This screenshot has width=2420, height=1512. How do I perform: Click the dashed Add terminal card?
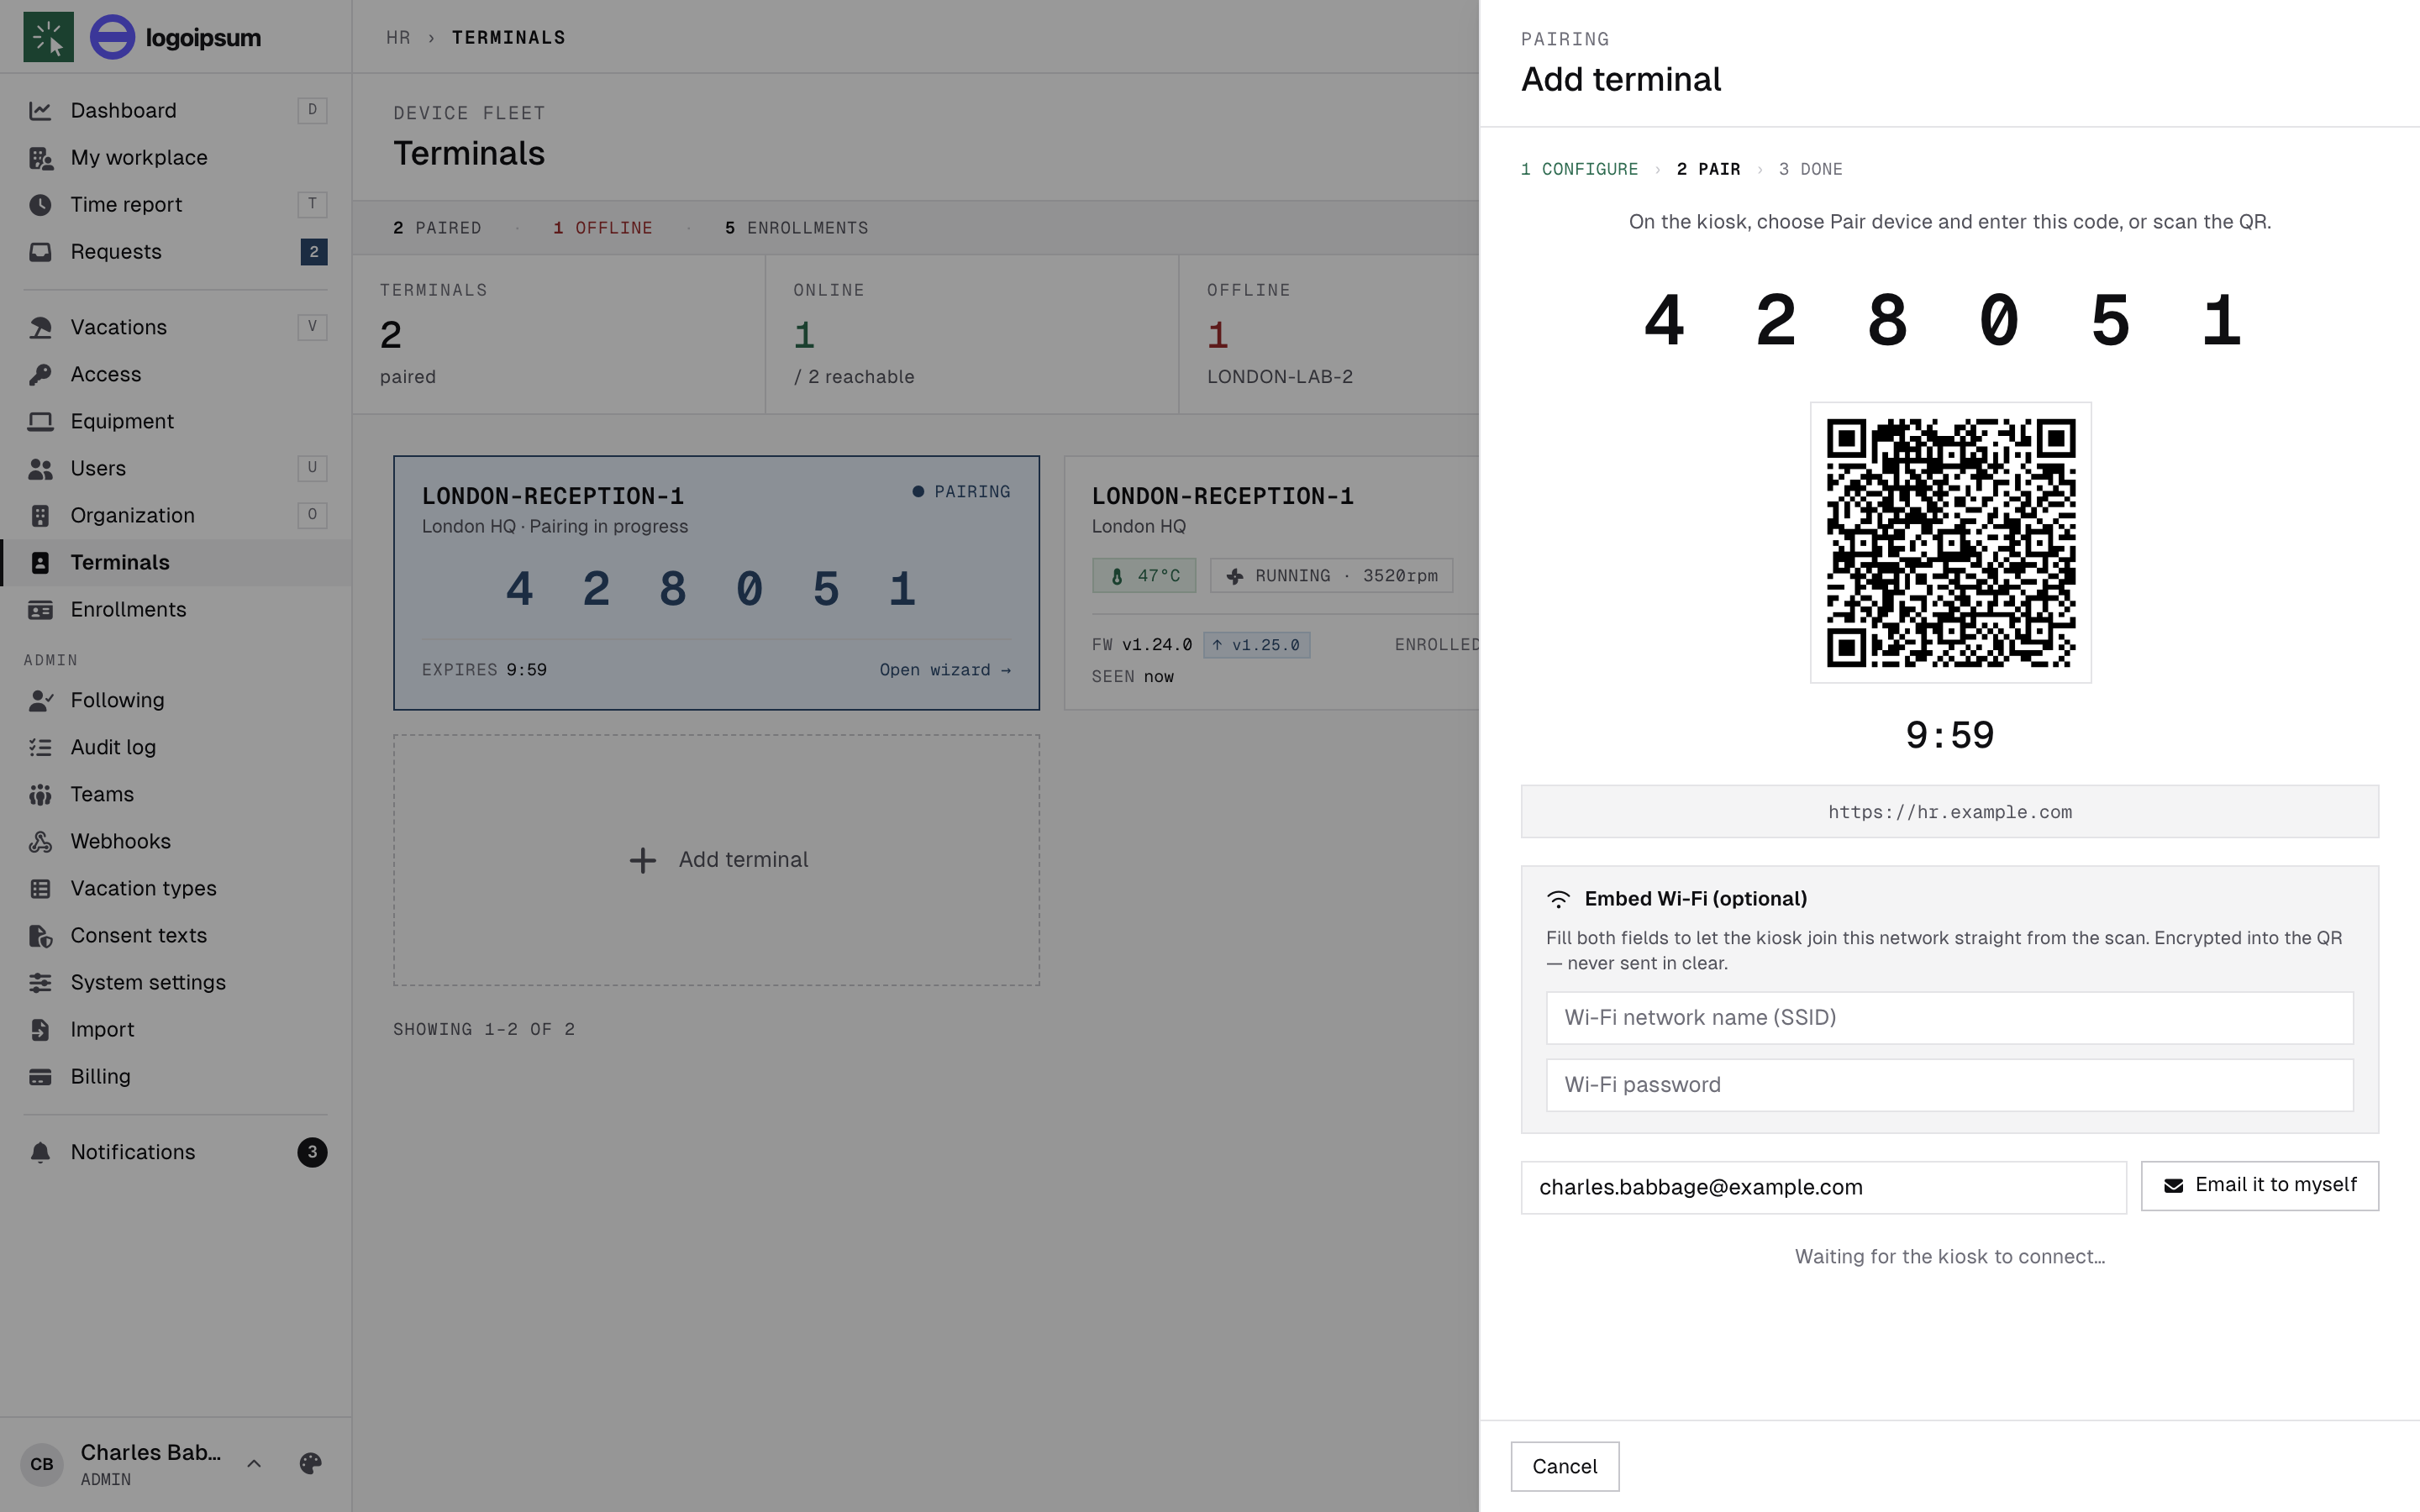(716, 860)
